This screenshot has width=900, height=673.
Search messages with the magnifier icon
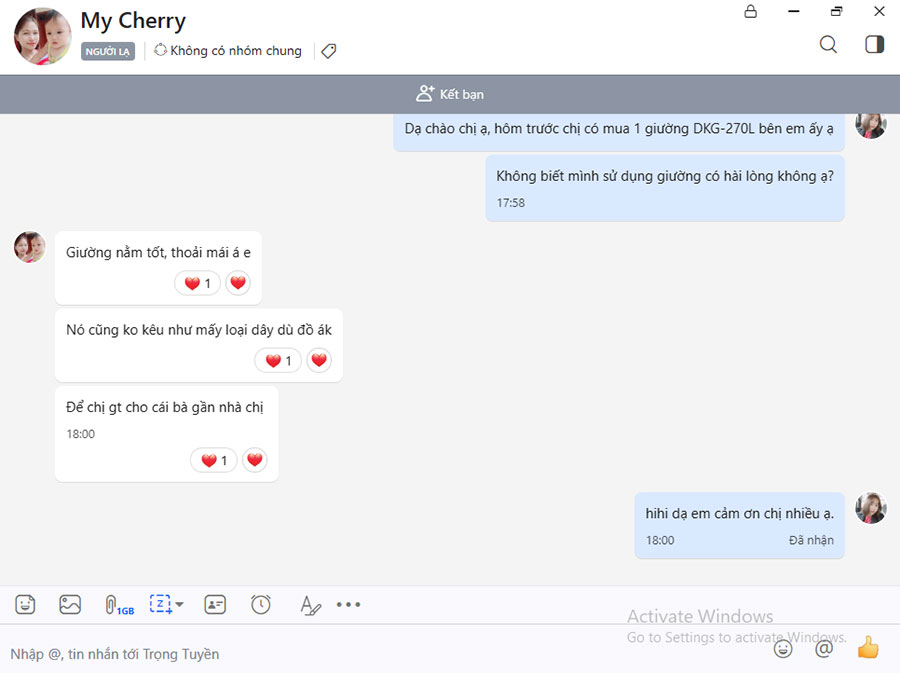pos(828,44)
